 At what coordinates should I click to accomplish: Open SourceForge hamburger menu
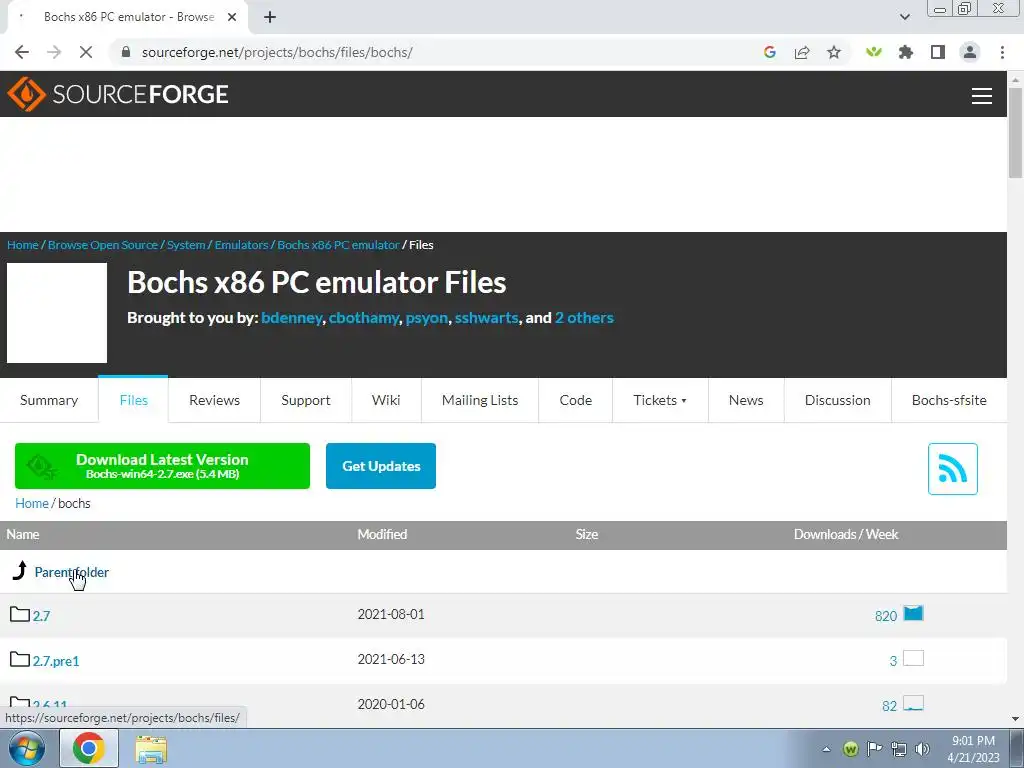982,95
